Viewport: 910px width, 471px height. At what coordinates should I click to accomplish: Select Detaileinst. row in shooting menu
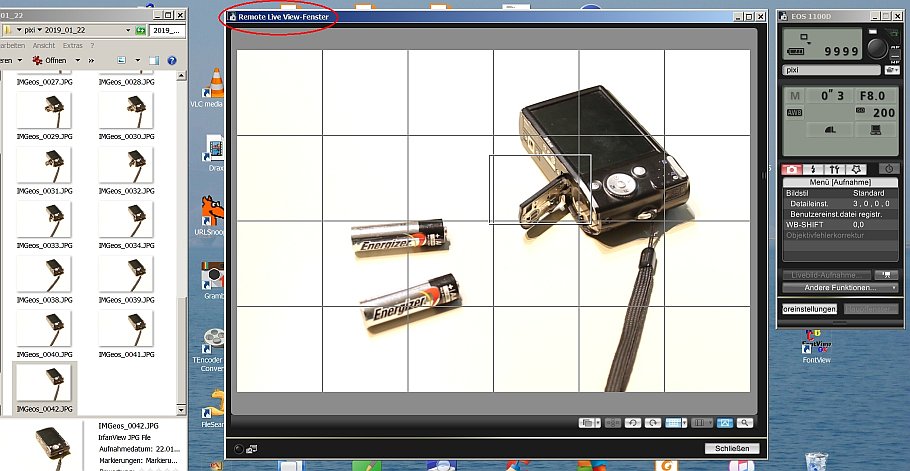pyautogui.click(x=840, y=204)
